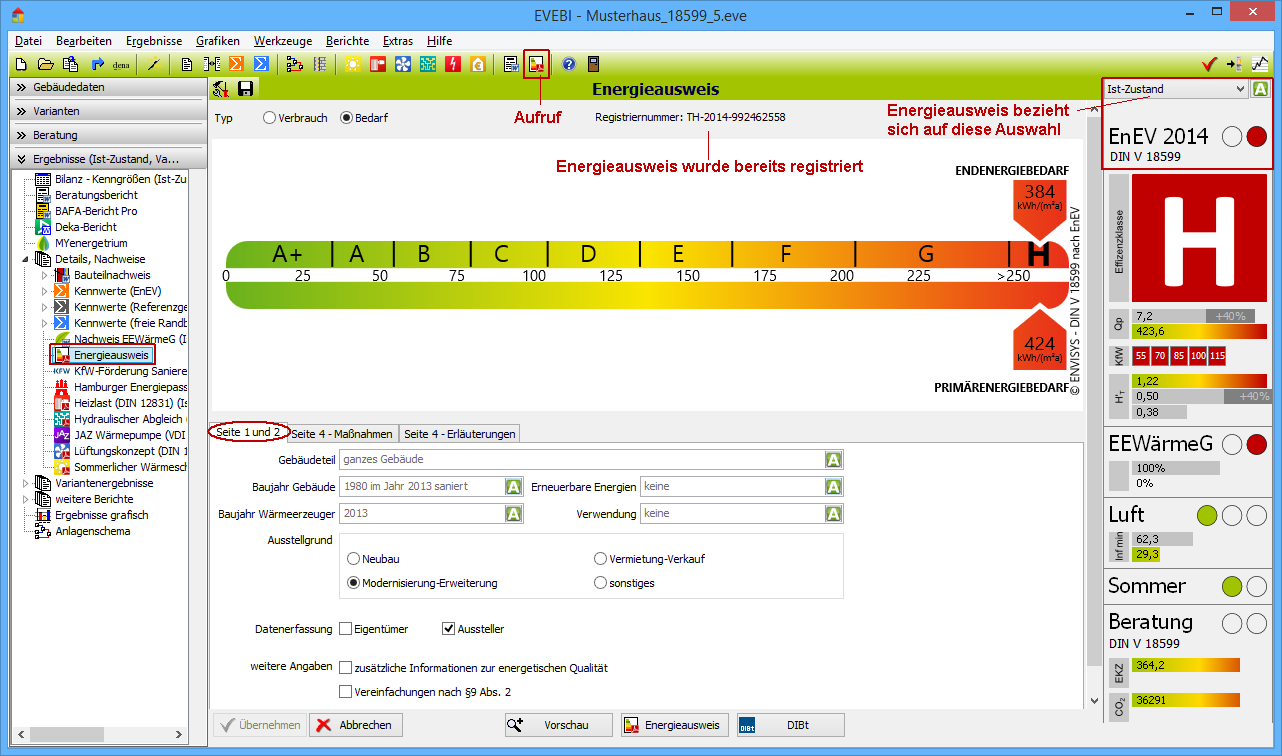The height and width of the screenshot is (756, 1282).
Task: Click green A icon next to Baujahr Gebäude
Action: coord(514,487)
